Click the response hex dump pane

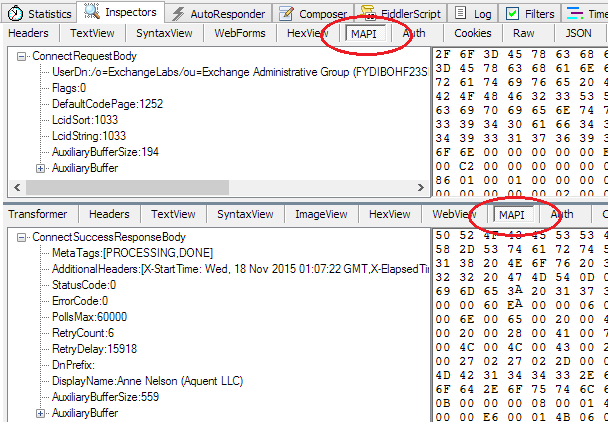(520, 325)
